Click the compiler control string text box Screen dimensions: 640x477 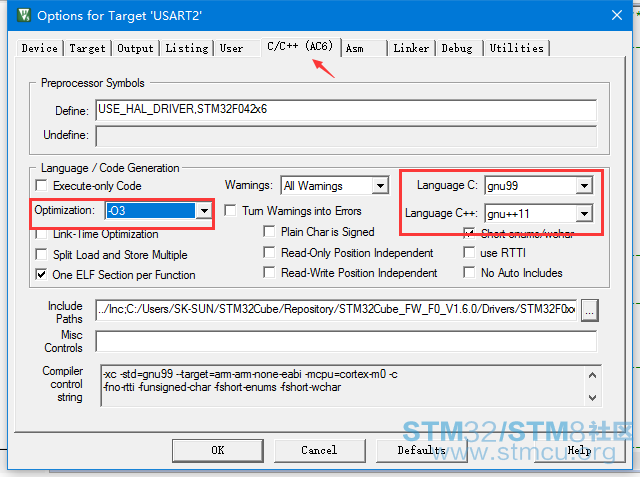pyautogui.click(x=351, y=386)
